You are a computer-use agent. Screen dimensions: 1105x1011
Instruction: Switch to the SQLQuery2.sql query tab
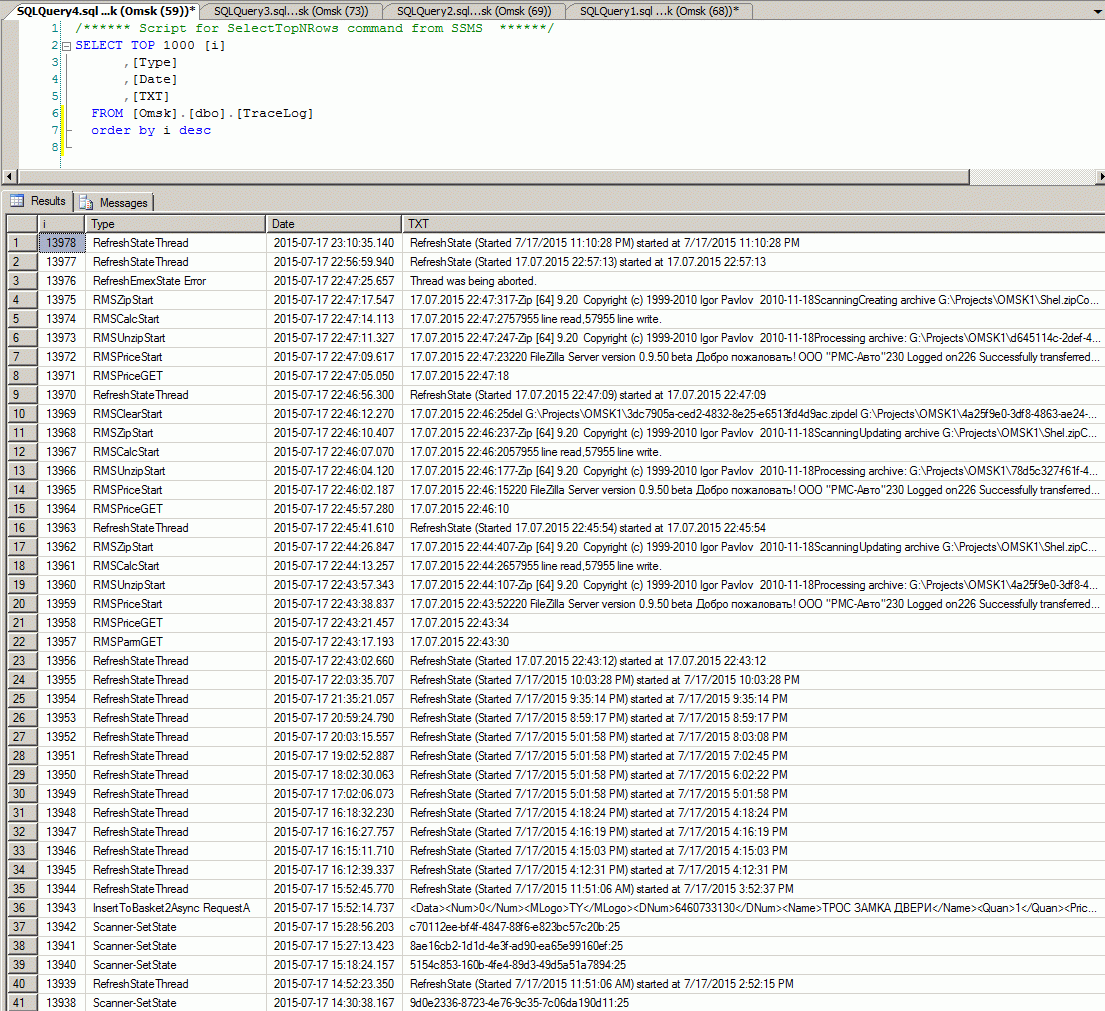pyautogui.click(x=474, y=11)
